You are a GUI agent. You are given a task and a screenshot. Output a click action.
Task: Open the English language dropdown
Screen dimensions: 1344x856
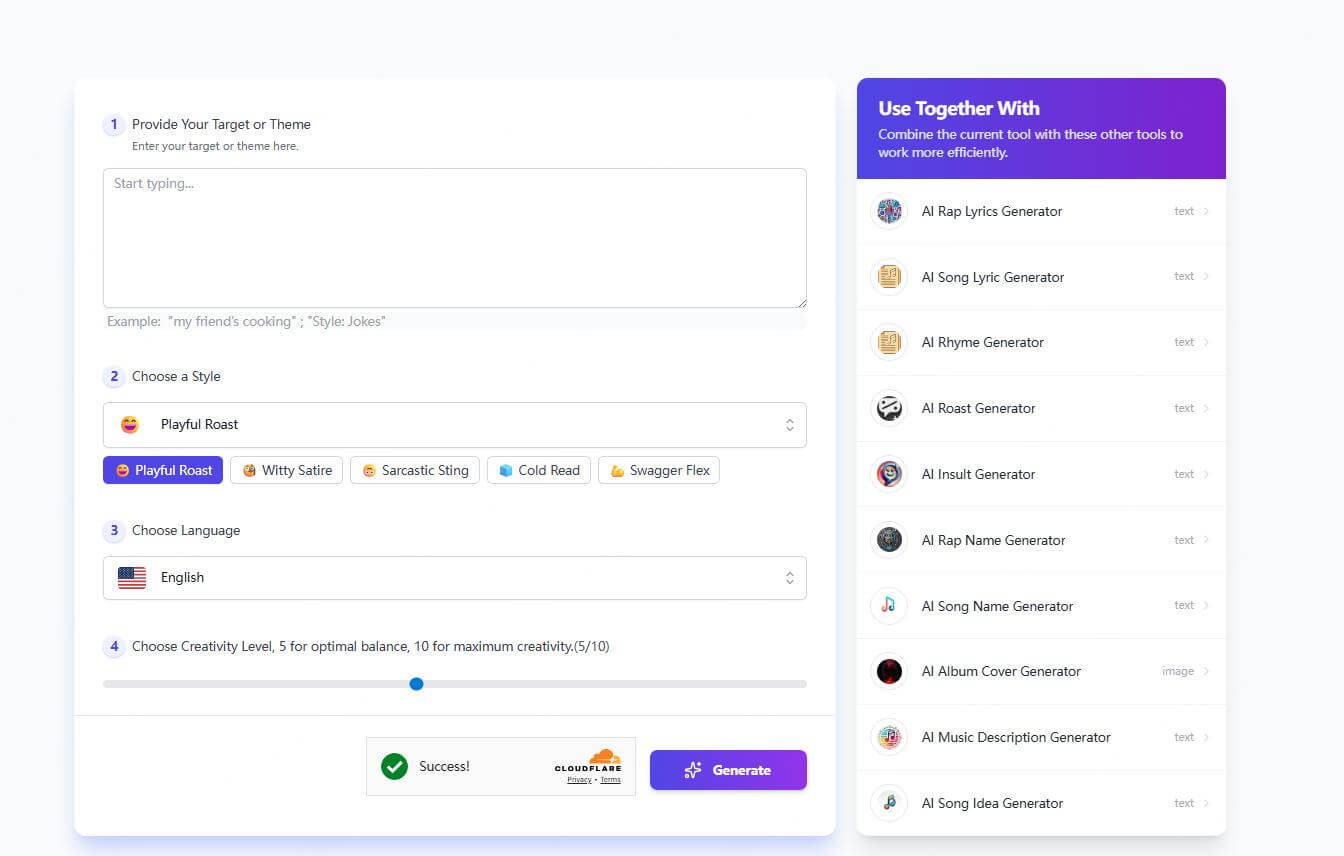tap(454, 578)
